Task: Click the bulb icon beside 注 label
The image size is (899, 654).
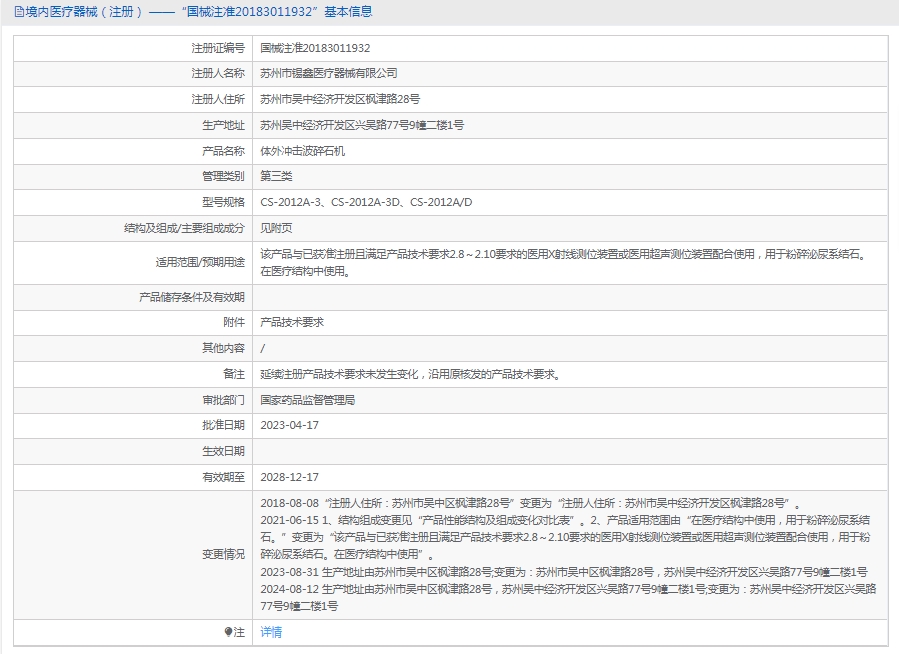Action: [x=228, y=632]
